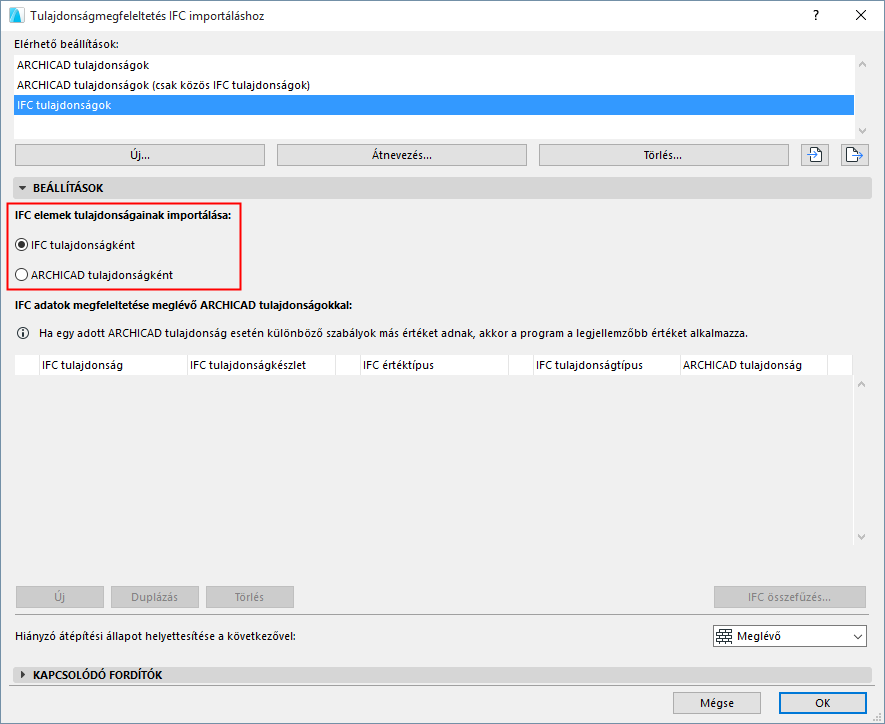Viewport: 885px width, 724px height.
Task: Select ARCHICAD tulajdonságként radio option
Action: [x=21, y=275]
